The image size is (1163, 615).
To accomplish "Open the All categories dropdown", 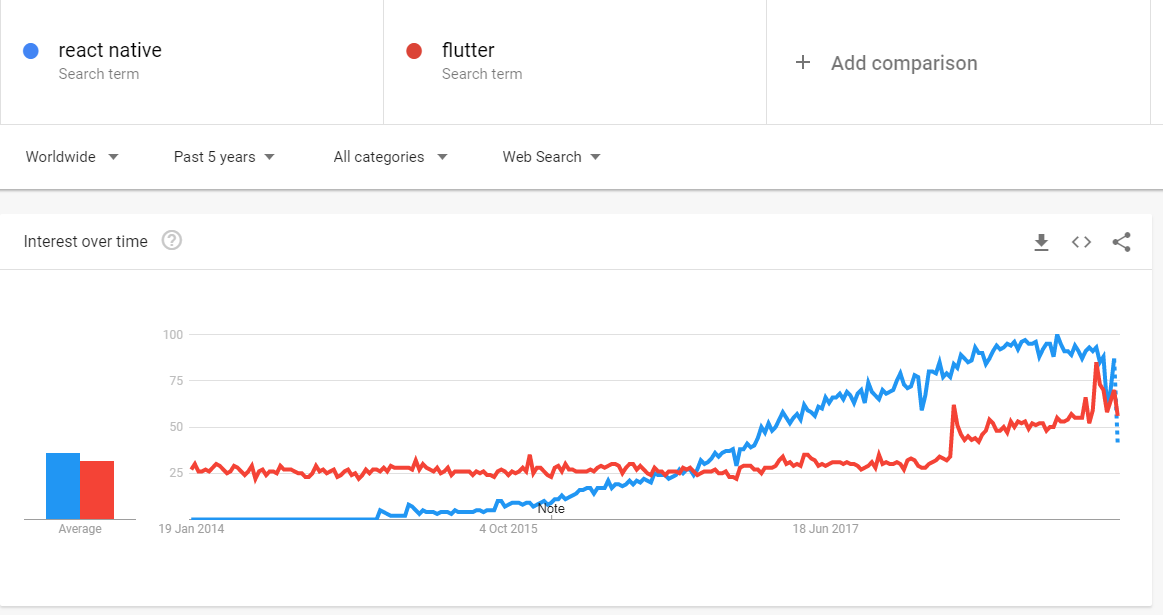I will pyautogui.click(x=390, y=157).
